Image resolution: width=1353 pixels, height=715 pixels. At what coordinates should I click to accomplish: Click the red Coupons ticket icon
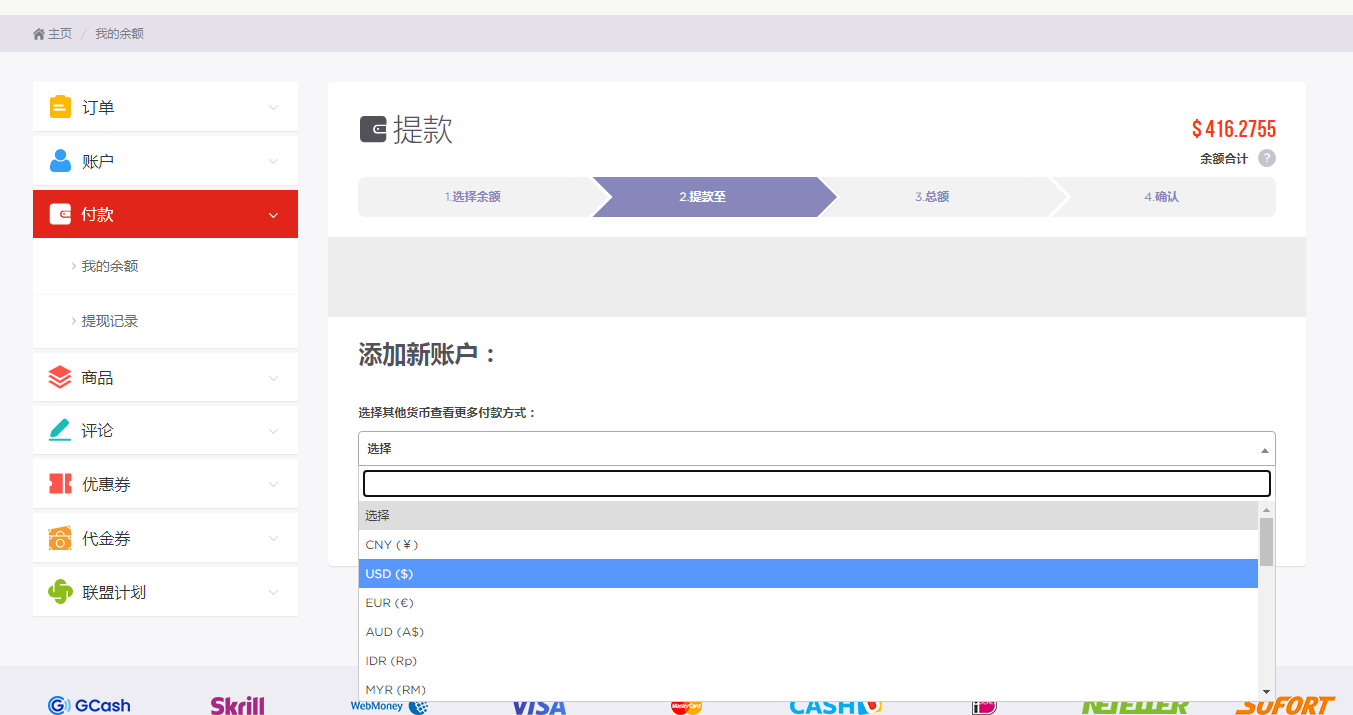click(x=60, y=484)
